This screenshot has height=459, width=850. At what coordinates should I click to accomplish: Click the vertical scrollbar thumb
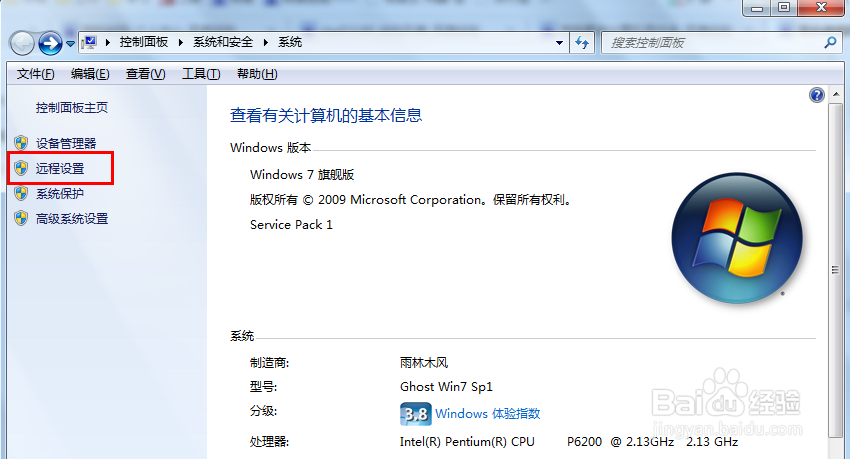tap(835, 270)
